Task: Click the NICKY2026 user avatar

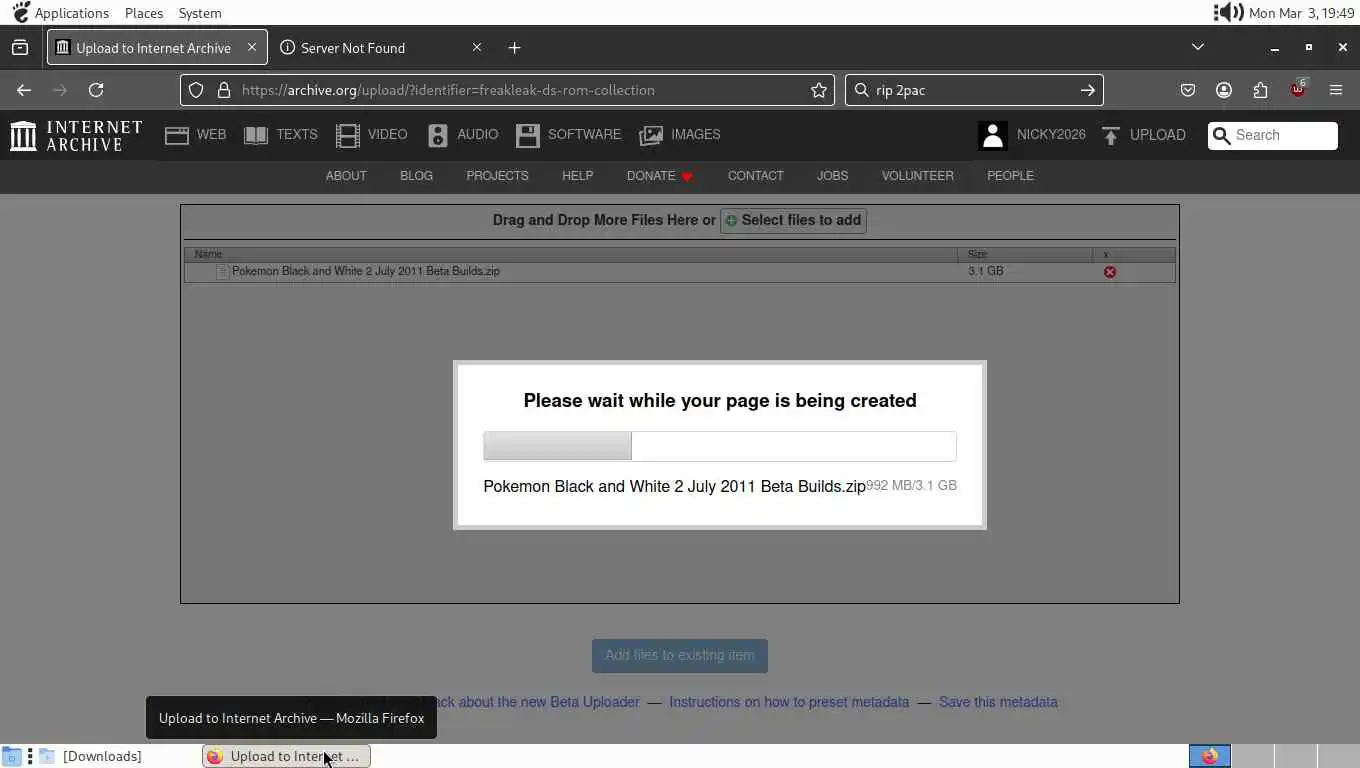Action: [992, 135]
